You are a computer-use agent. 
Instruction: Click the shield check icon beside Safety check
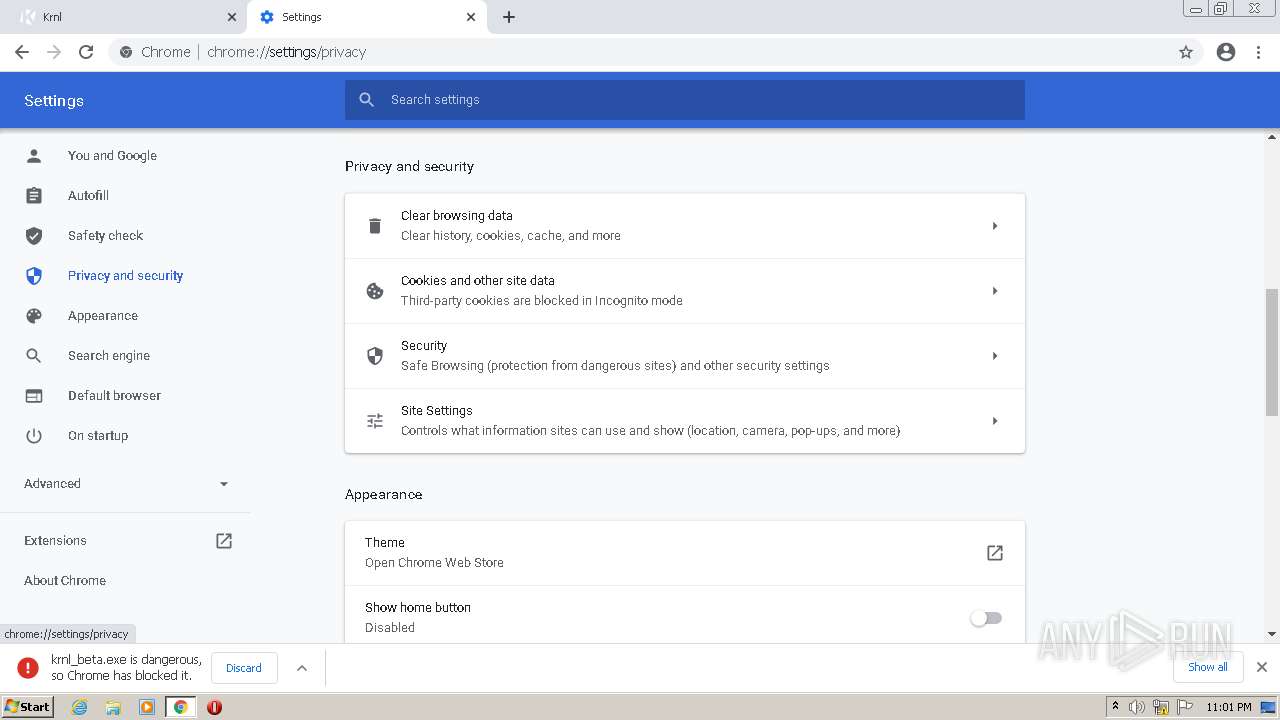click(x=34, y=235)
